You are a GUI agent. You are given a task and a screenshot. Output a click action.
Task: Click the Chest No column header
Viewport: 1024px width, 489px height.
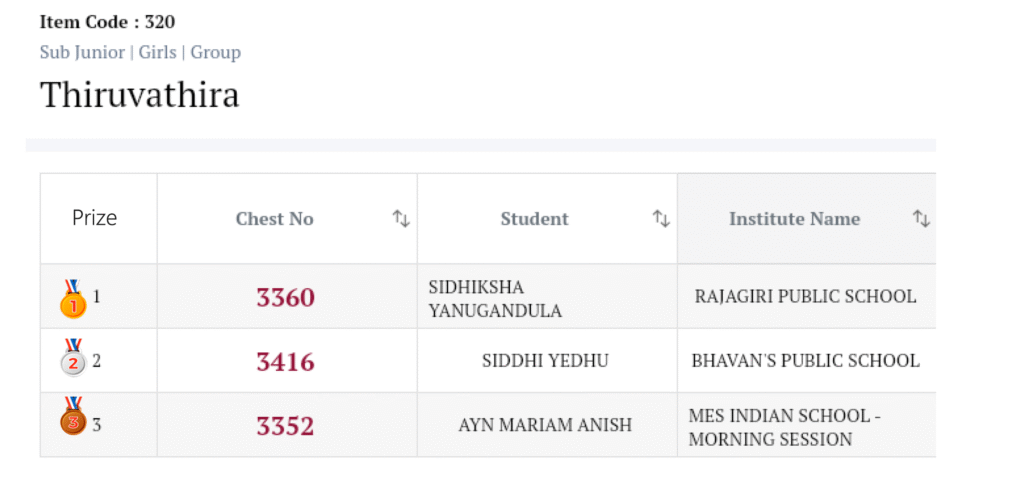[274, 218]
